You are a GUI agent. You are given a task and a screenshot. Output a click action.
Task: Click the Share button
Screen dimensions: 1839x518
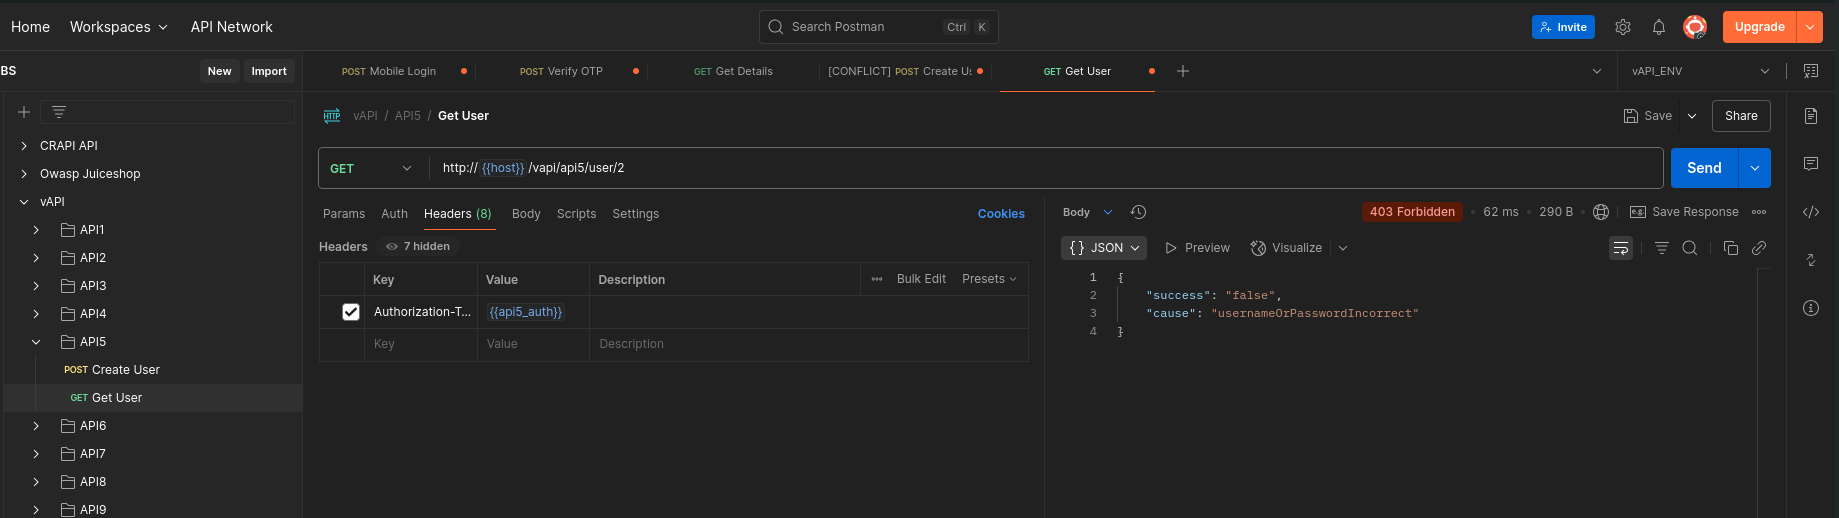click(1741, 116)
